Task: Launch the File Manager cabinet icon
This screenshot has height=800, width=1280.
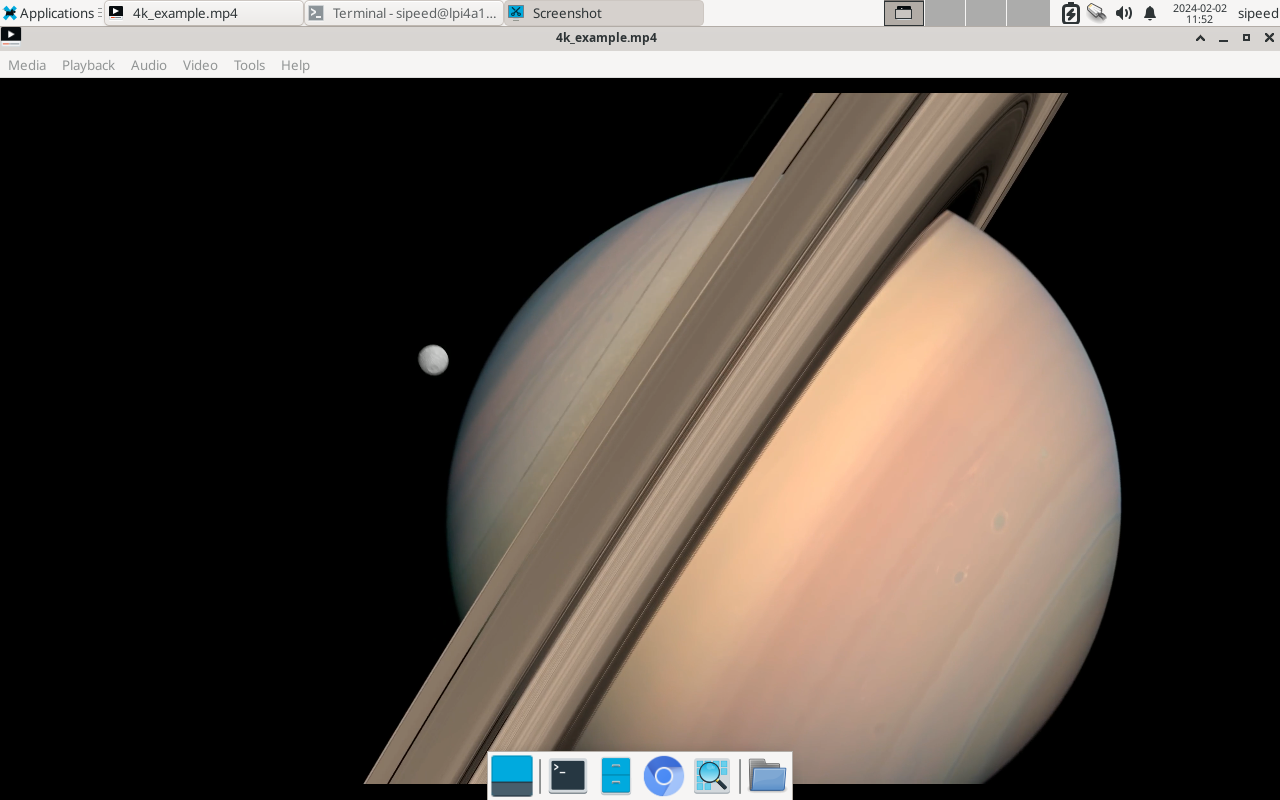Action: tap(616, 776)
